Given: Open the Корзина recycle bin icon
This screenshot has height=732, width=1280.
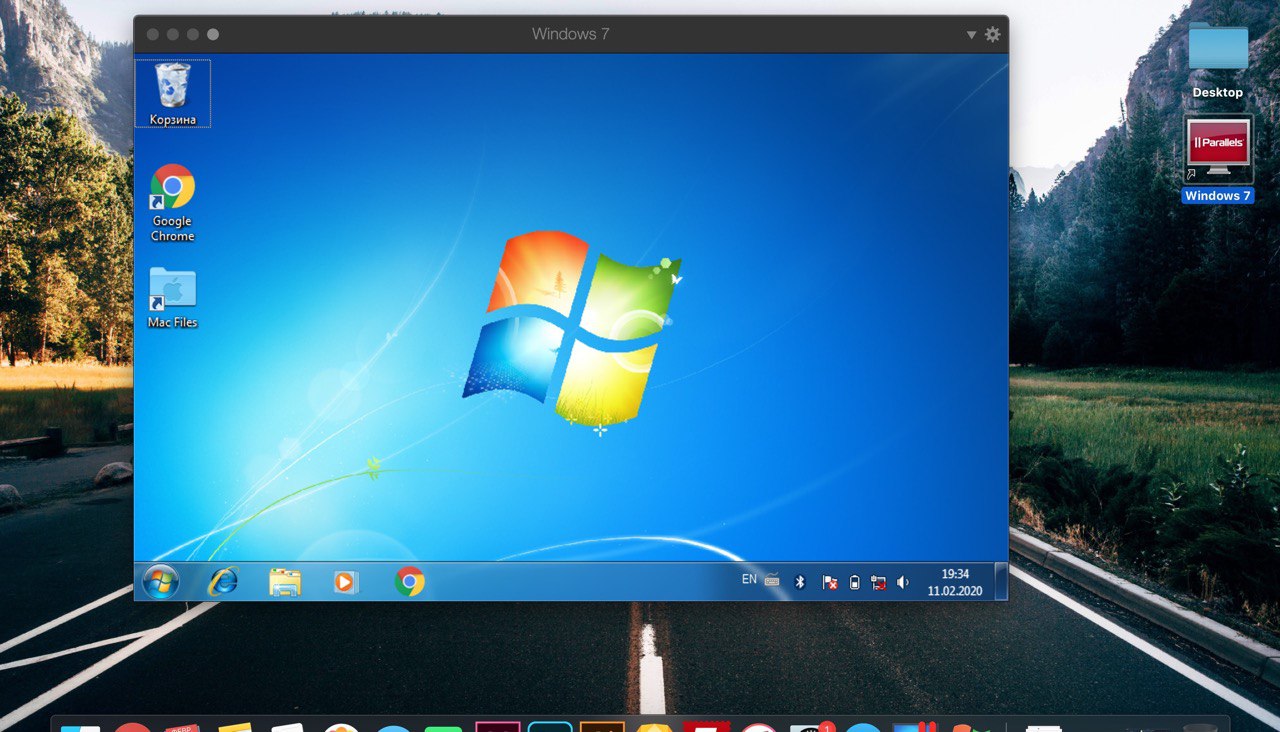Looking at the screenshot, I should click(173, 93).
